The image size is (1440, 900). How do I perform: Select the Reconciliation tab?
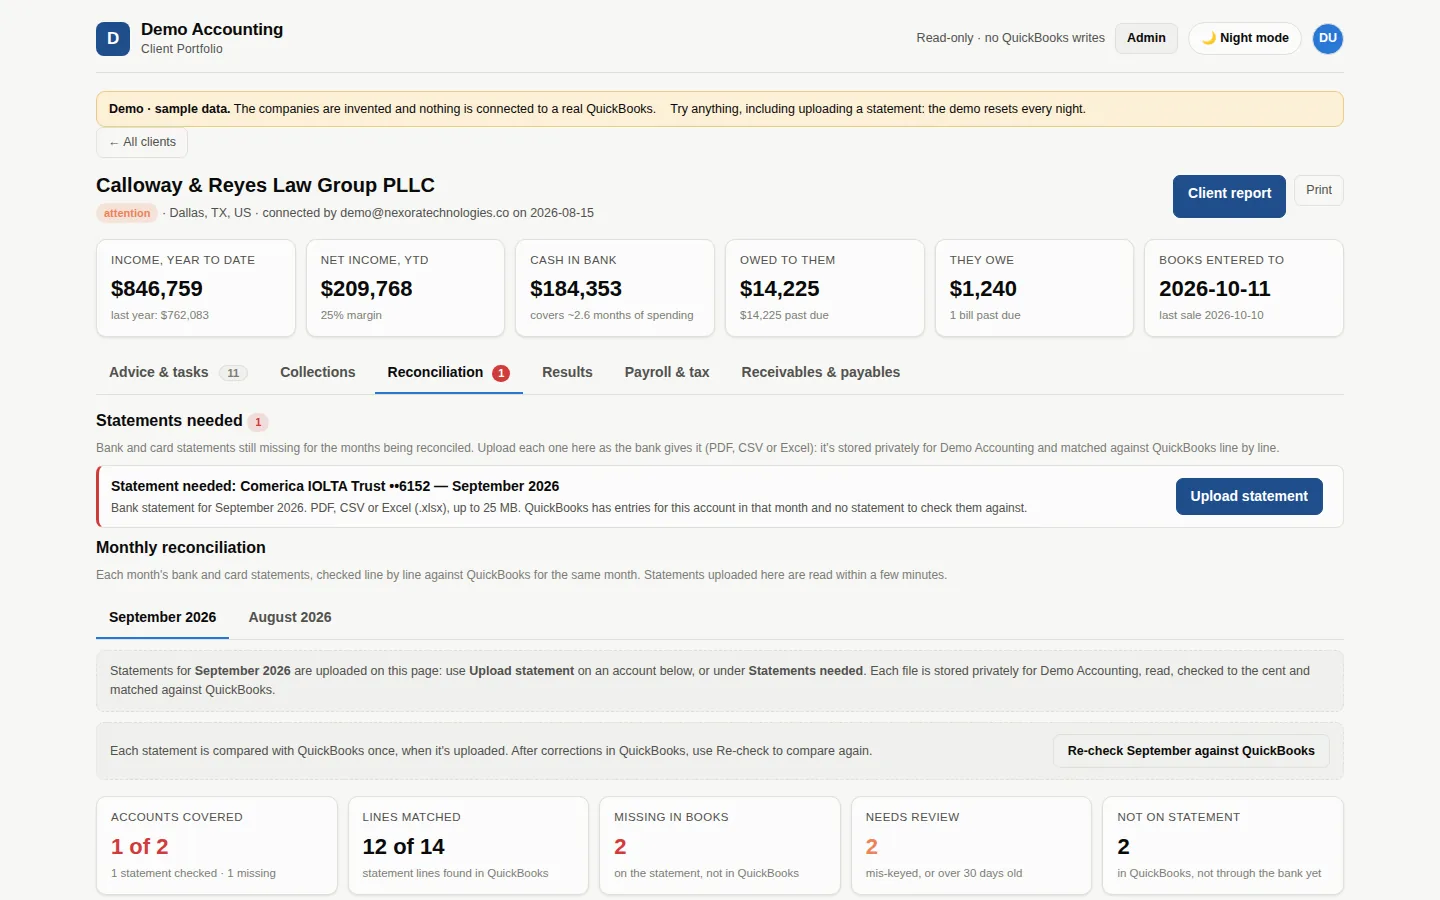click(448, 372)
